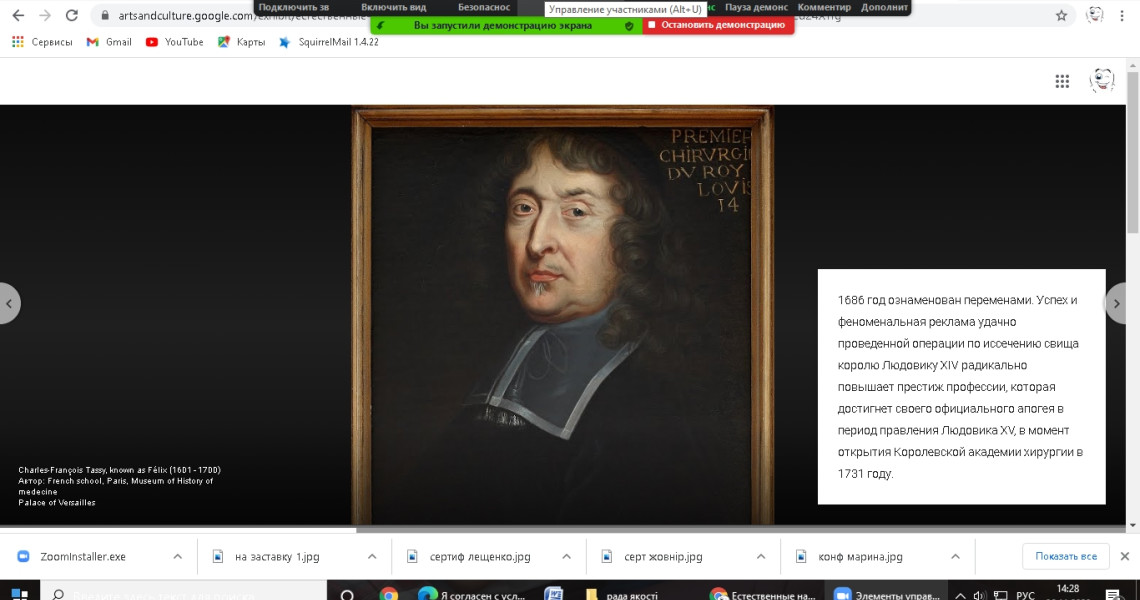Open the Zoom 'Комментир' annotation tool
Screen dimensions: 1140x600
pos(824,7)
